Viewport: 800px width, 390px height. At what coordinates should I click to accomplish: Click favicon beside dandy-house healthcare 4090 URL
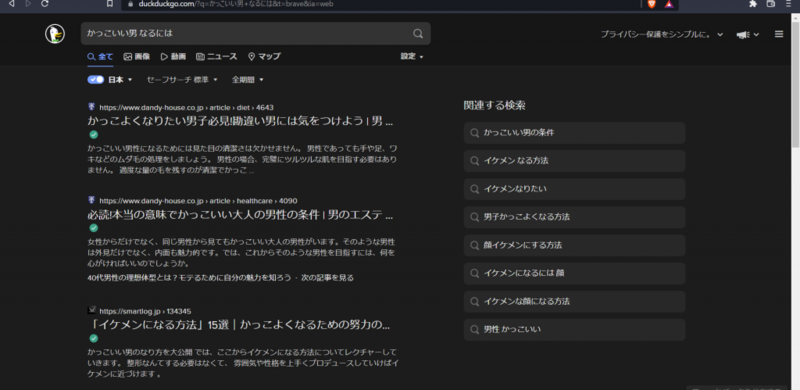coord(92,200)
